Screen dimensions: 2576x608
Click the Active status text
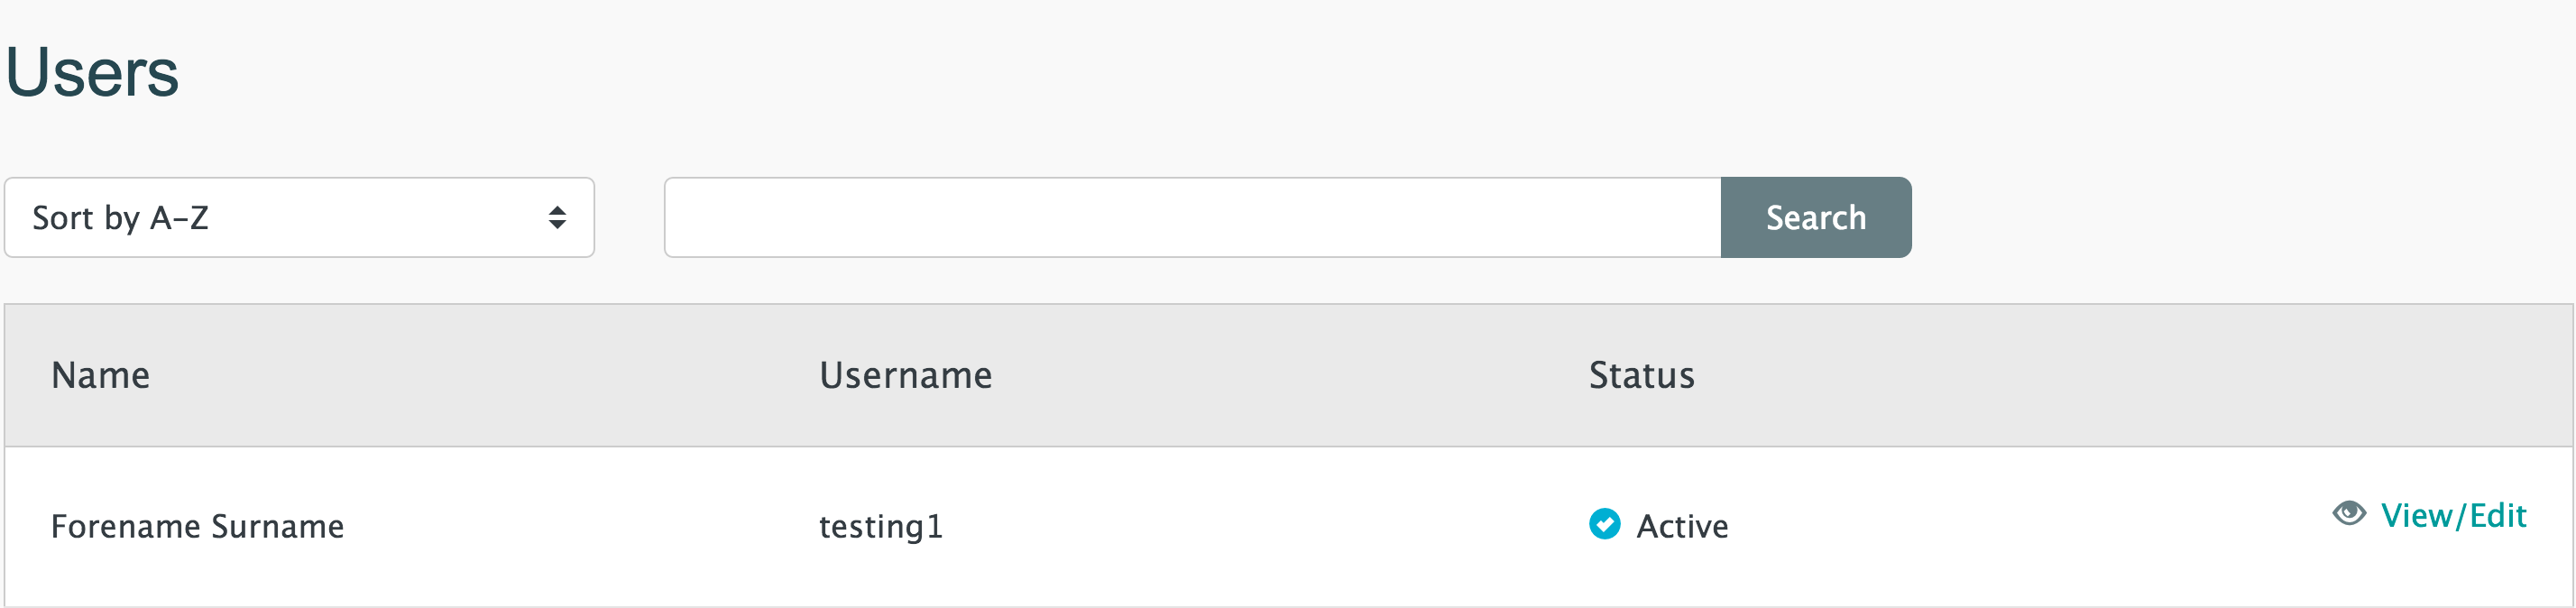click(1682, 527)
